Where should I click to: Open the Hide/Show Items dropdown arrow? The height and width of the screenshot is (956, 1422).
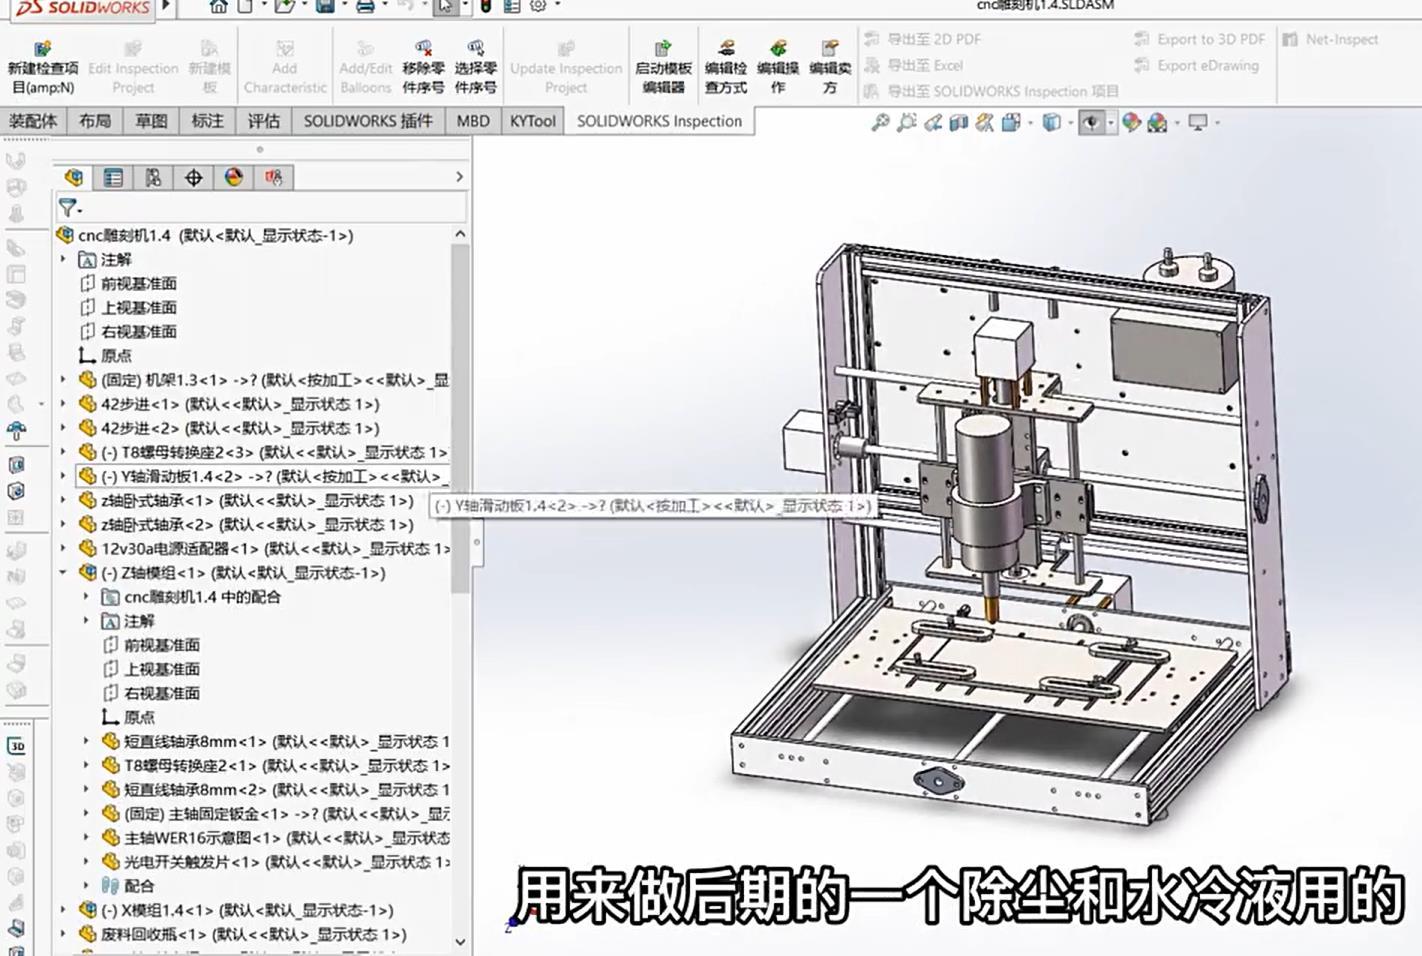point(1110,123)
